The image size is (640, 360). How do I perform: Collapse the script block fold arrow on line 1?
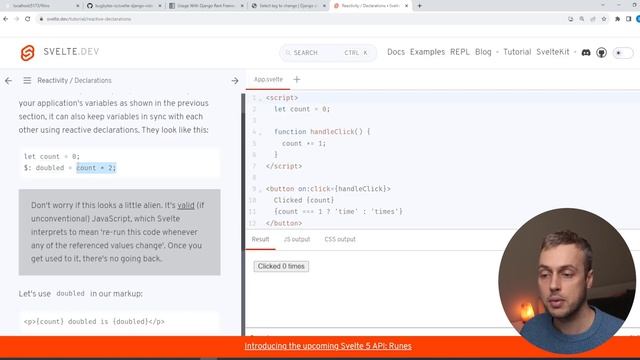coord(260,99)
